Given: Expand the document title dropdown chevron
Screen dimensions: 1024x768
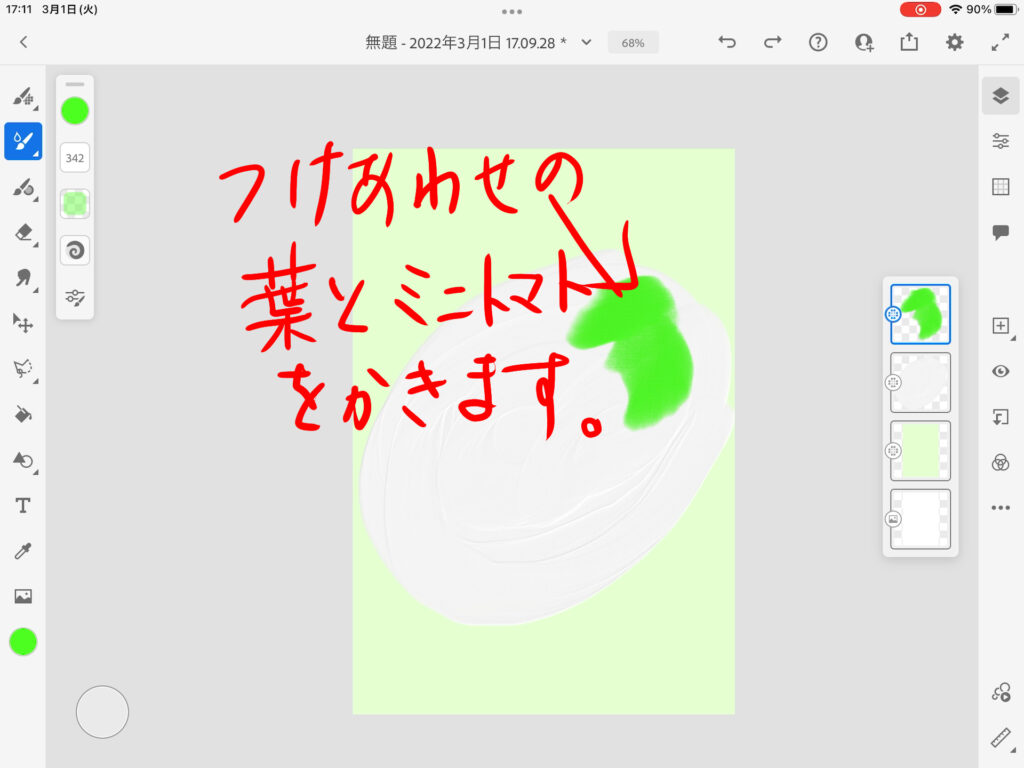Looking at the screenshot, I should pos(587,42).
